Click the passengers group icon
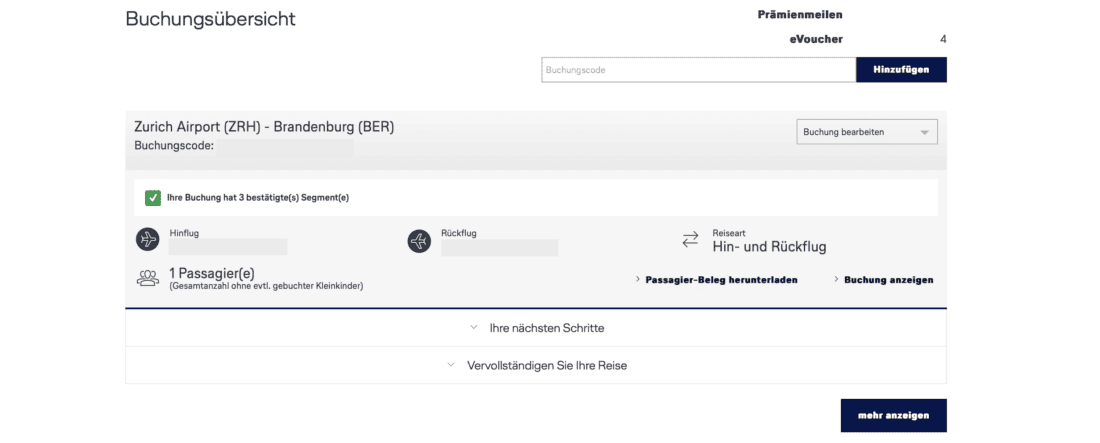The image size is (1100, 443). [x=148, y=279]
